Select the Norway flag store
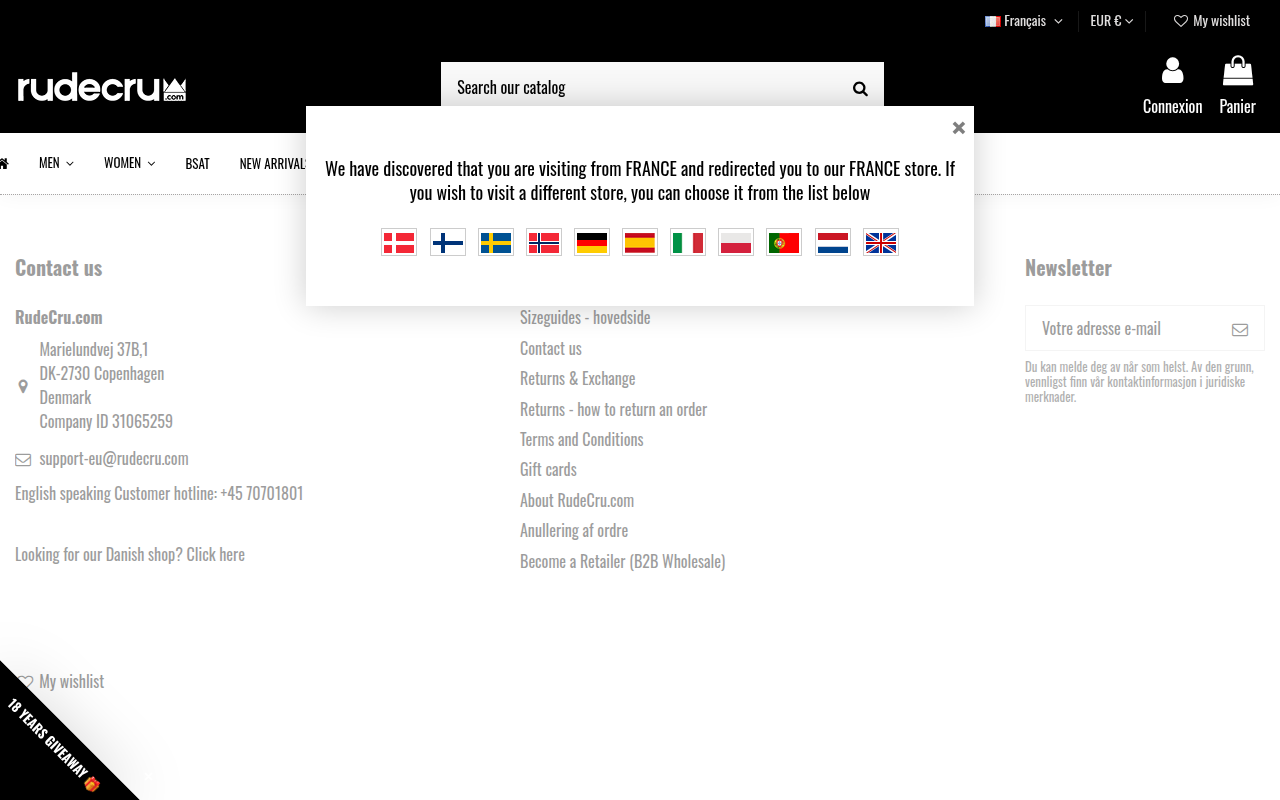This screenshot has width=1280, height=800. 544,242
